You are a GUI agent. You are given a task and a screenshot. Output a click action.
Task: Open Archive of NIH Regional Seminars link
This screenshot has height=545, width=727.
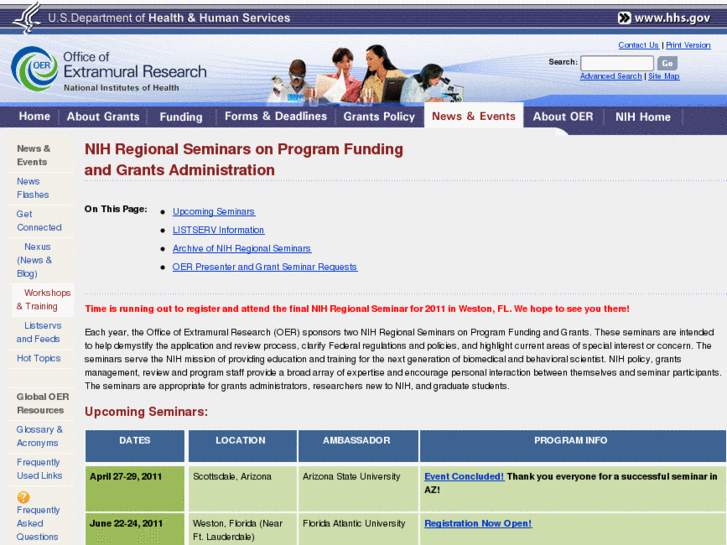[x=242, y=249]
